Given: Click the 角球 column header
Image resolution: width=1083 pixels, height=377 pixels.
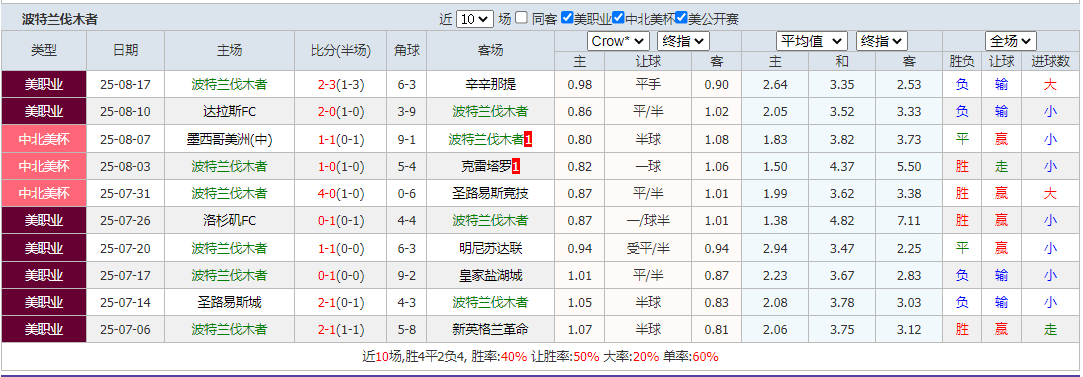Looking at the screenshot, I should (x=407, y=50).
